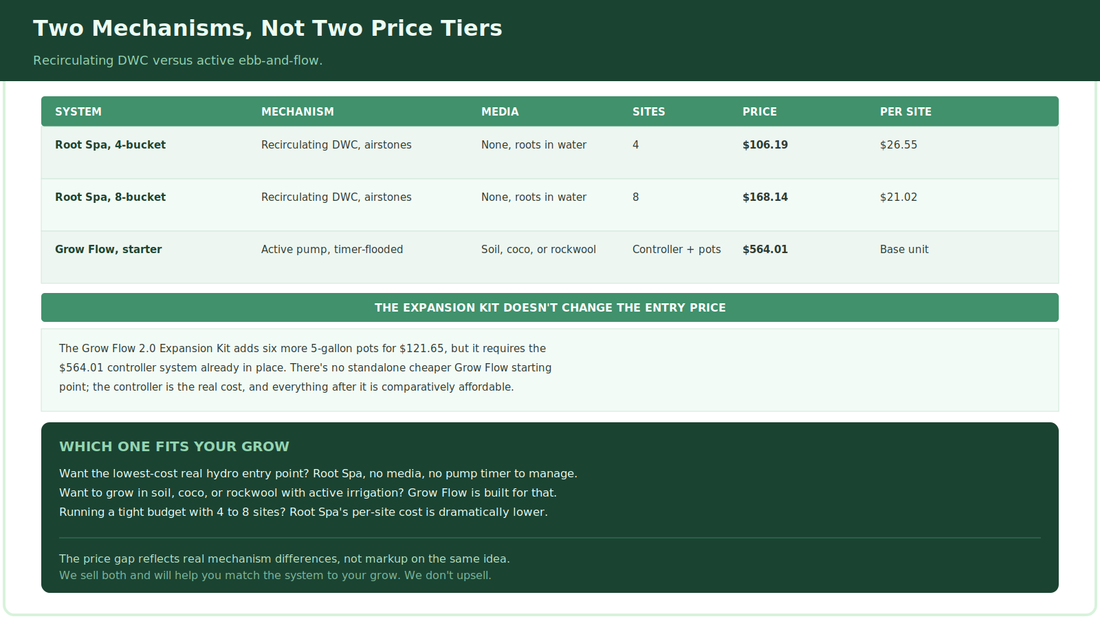Click the $21.02 per site value

898,197
